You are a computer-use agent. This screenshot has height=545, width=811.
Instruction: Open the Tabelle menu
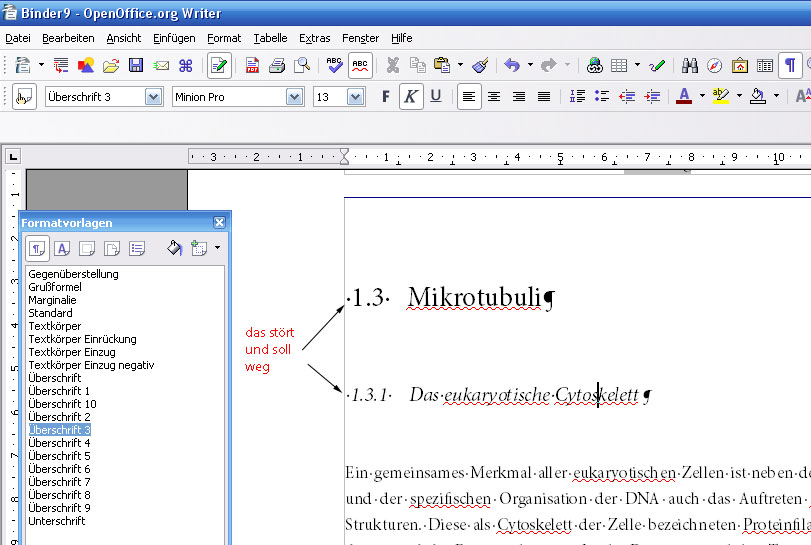270,38
